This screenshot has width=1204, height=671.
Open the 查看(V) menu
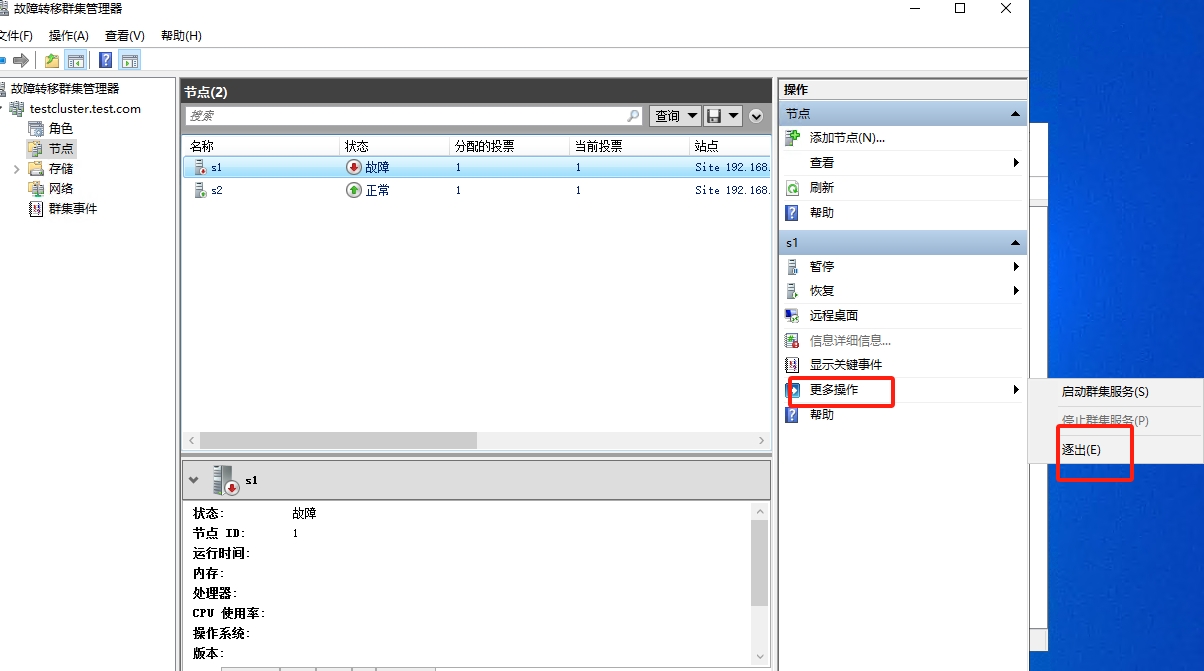pyautogui.click(x=125, y=35)
